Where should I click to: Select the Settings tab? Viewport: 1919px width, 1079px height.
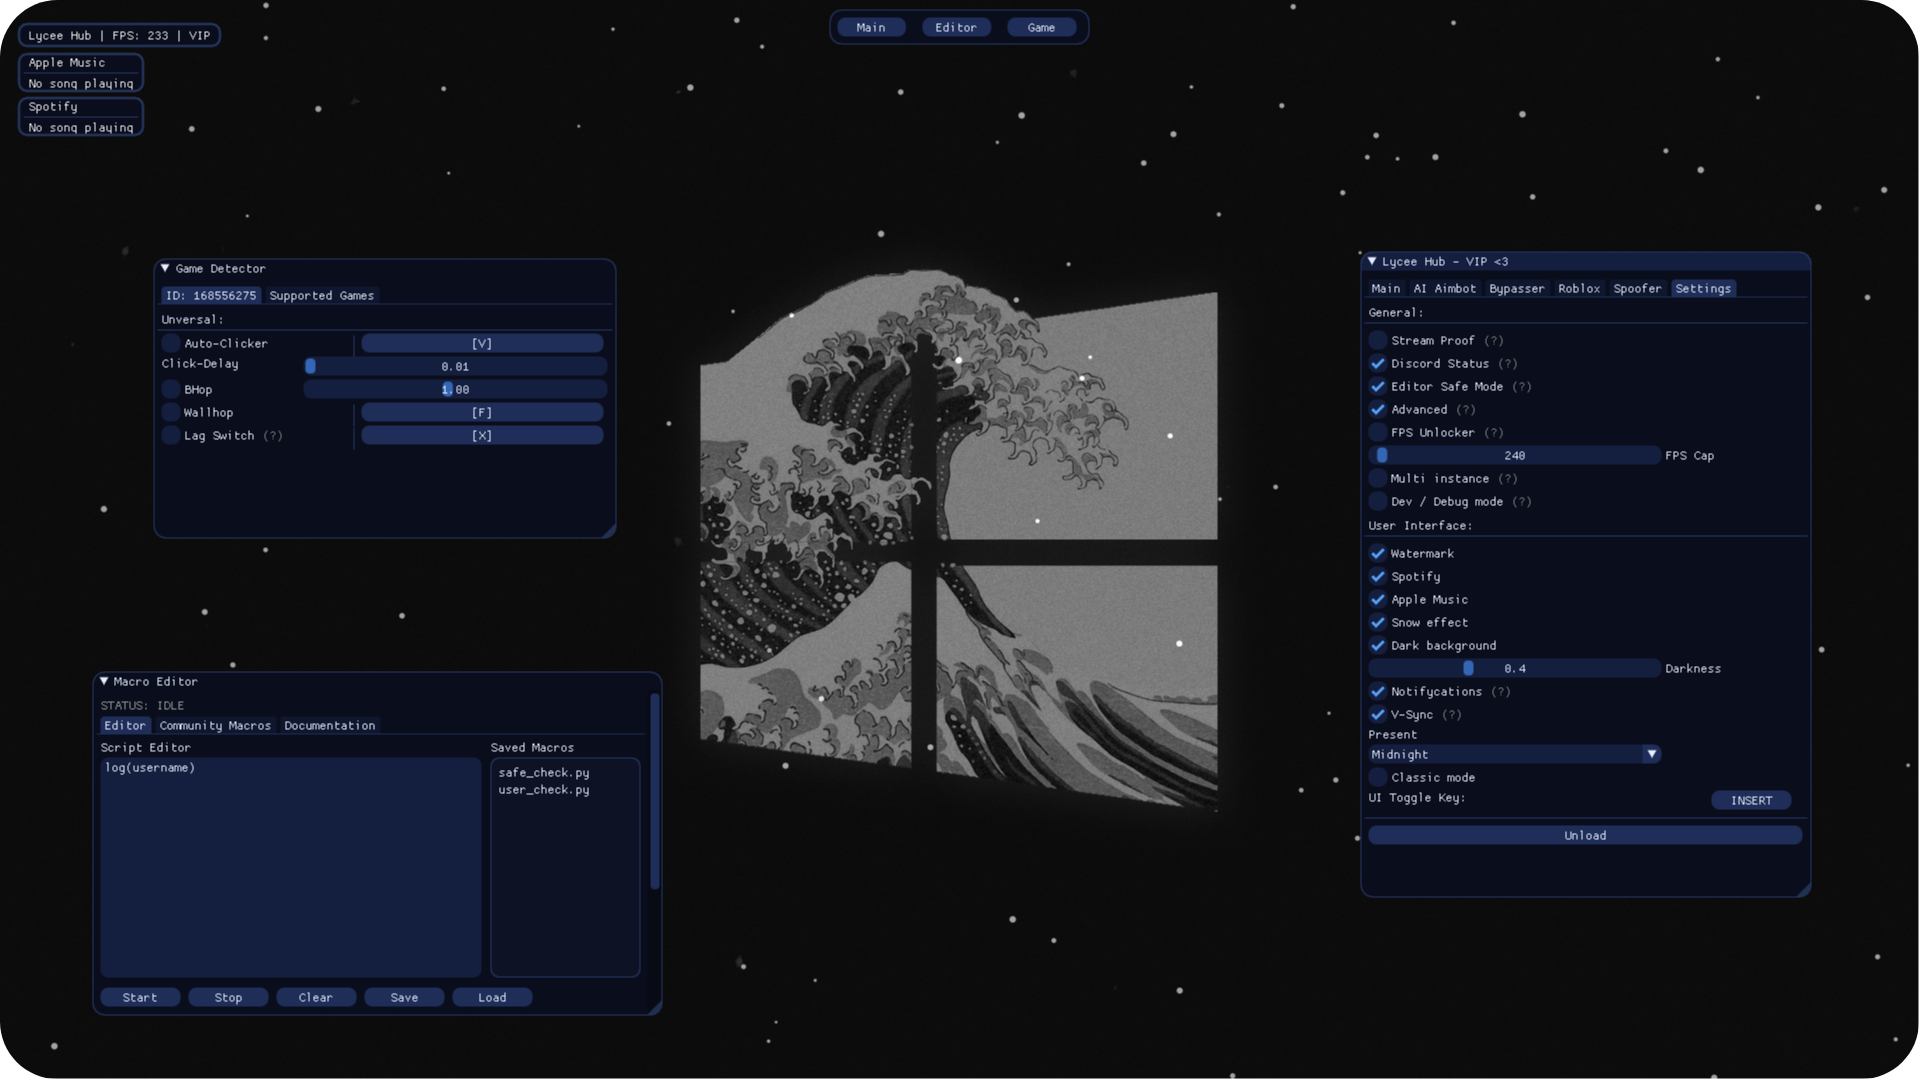coord(1703,288)
